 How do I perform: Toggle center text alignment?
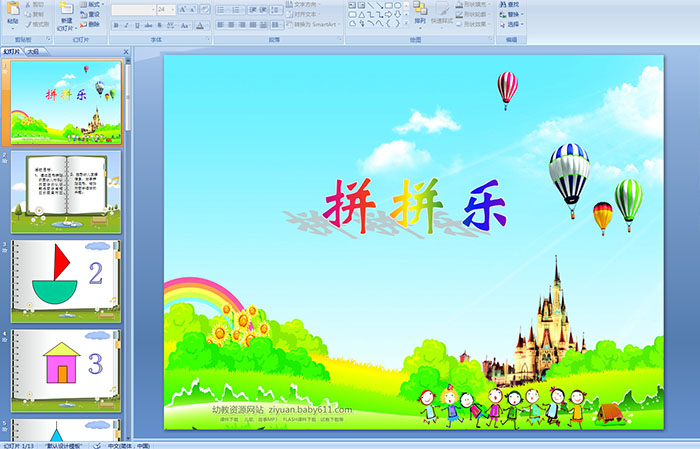pos(231,25)
